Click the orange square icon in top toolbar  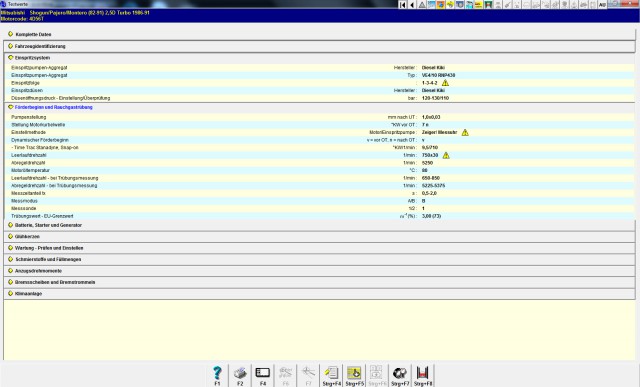pyautogui.click(x=441, y=4)
